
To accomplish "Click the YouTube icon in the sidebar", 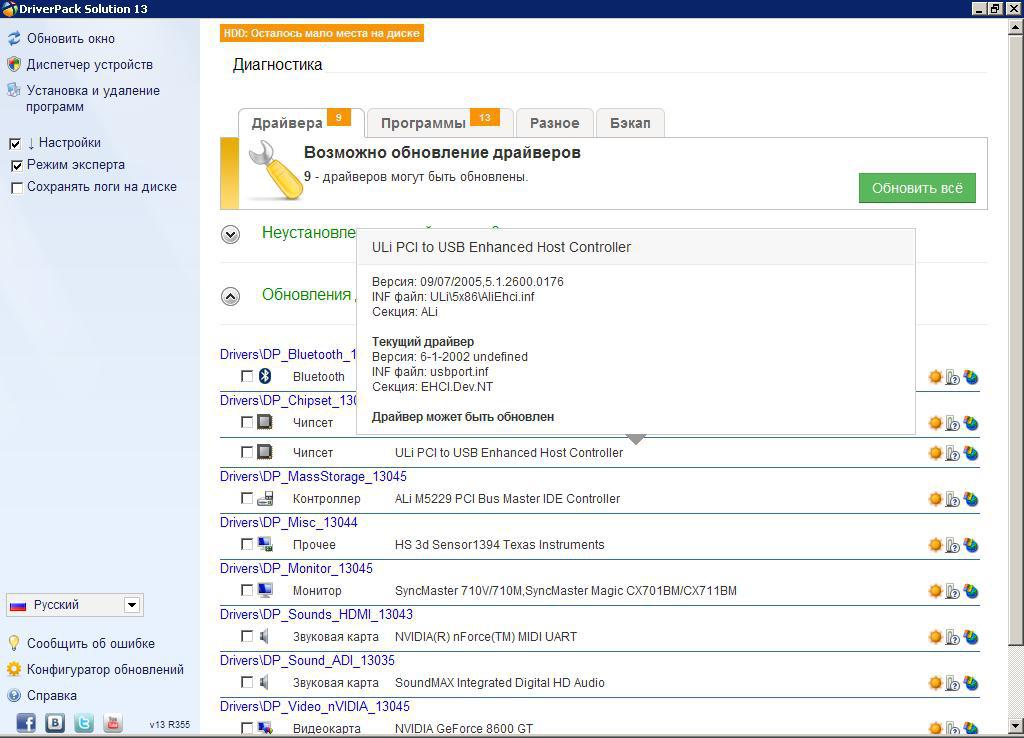I will (113, 722).
